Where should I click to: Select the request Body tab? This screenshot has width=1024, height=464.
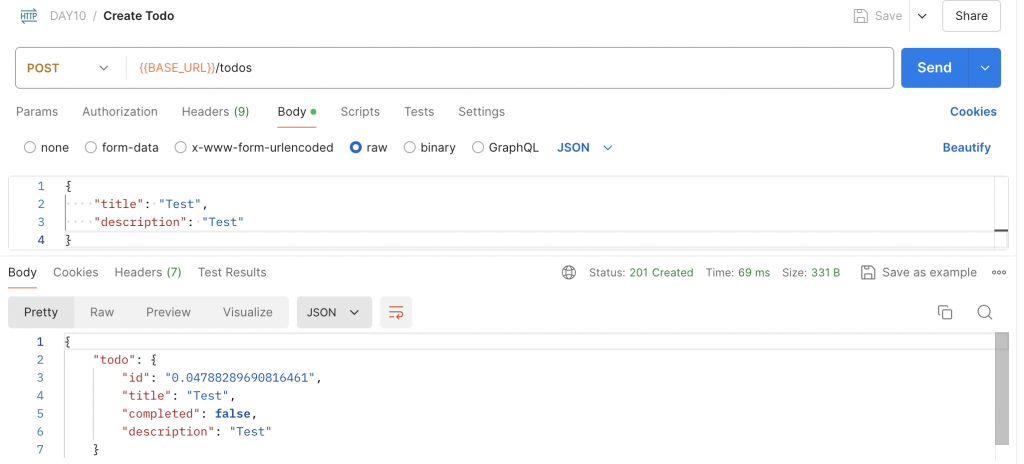pos(297,112)
